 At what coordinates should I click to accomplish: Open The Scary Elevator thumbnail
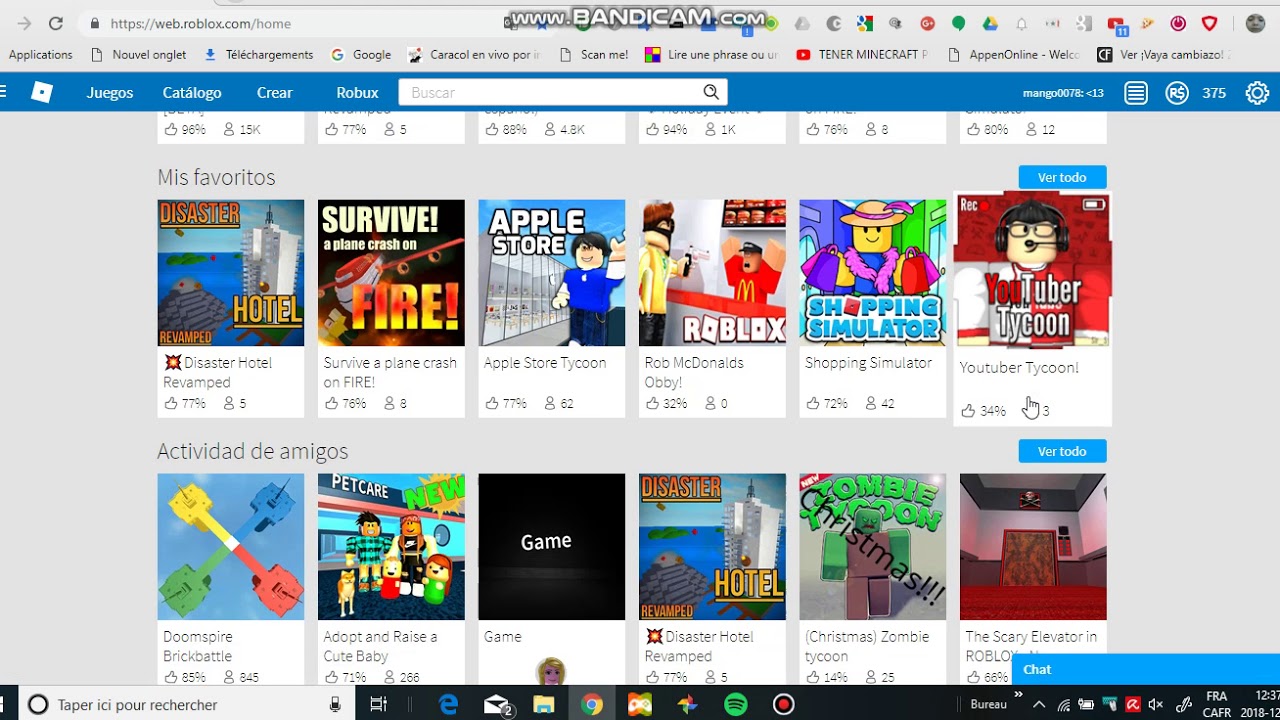point(1033,547)
